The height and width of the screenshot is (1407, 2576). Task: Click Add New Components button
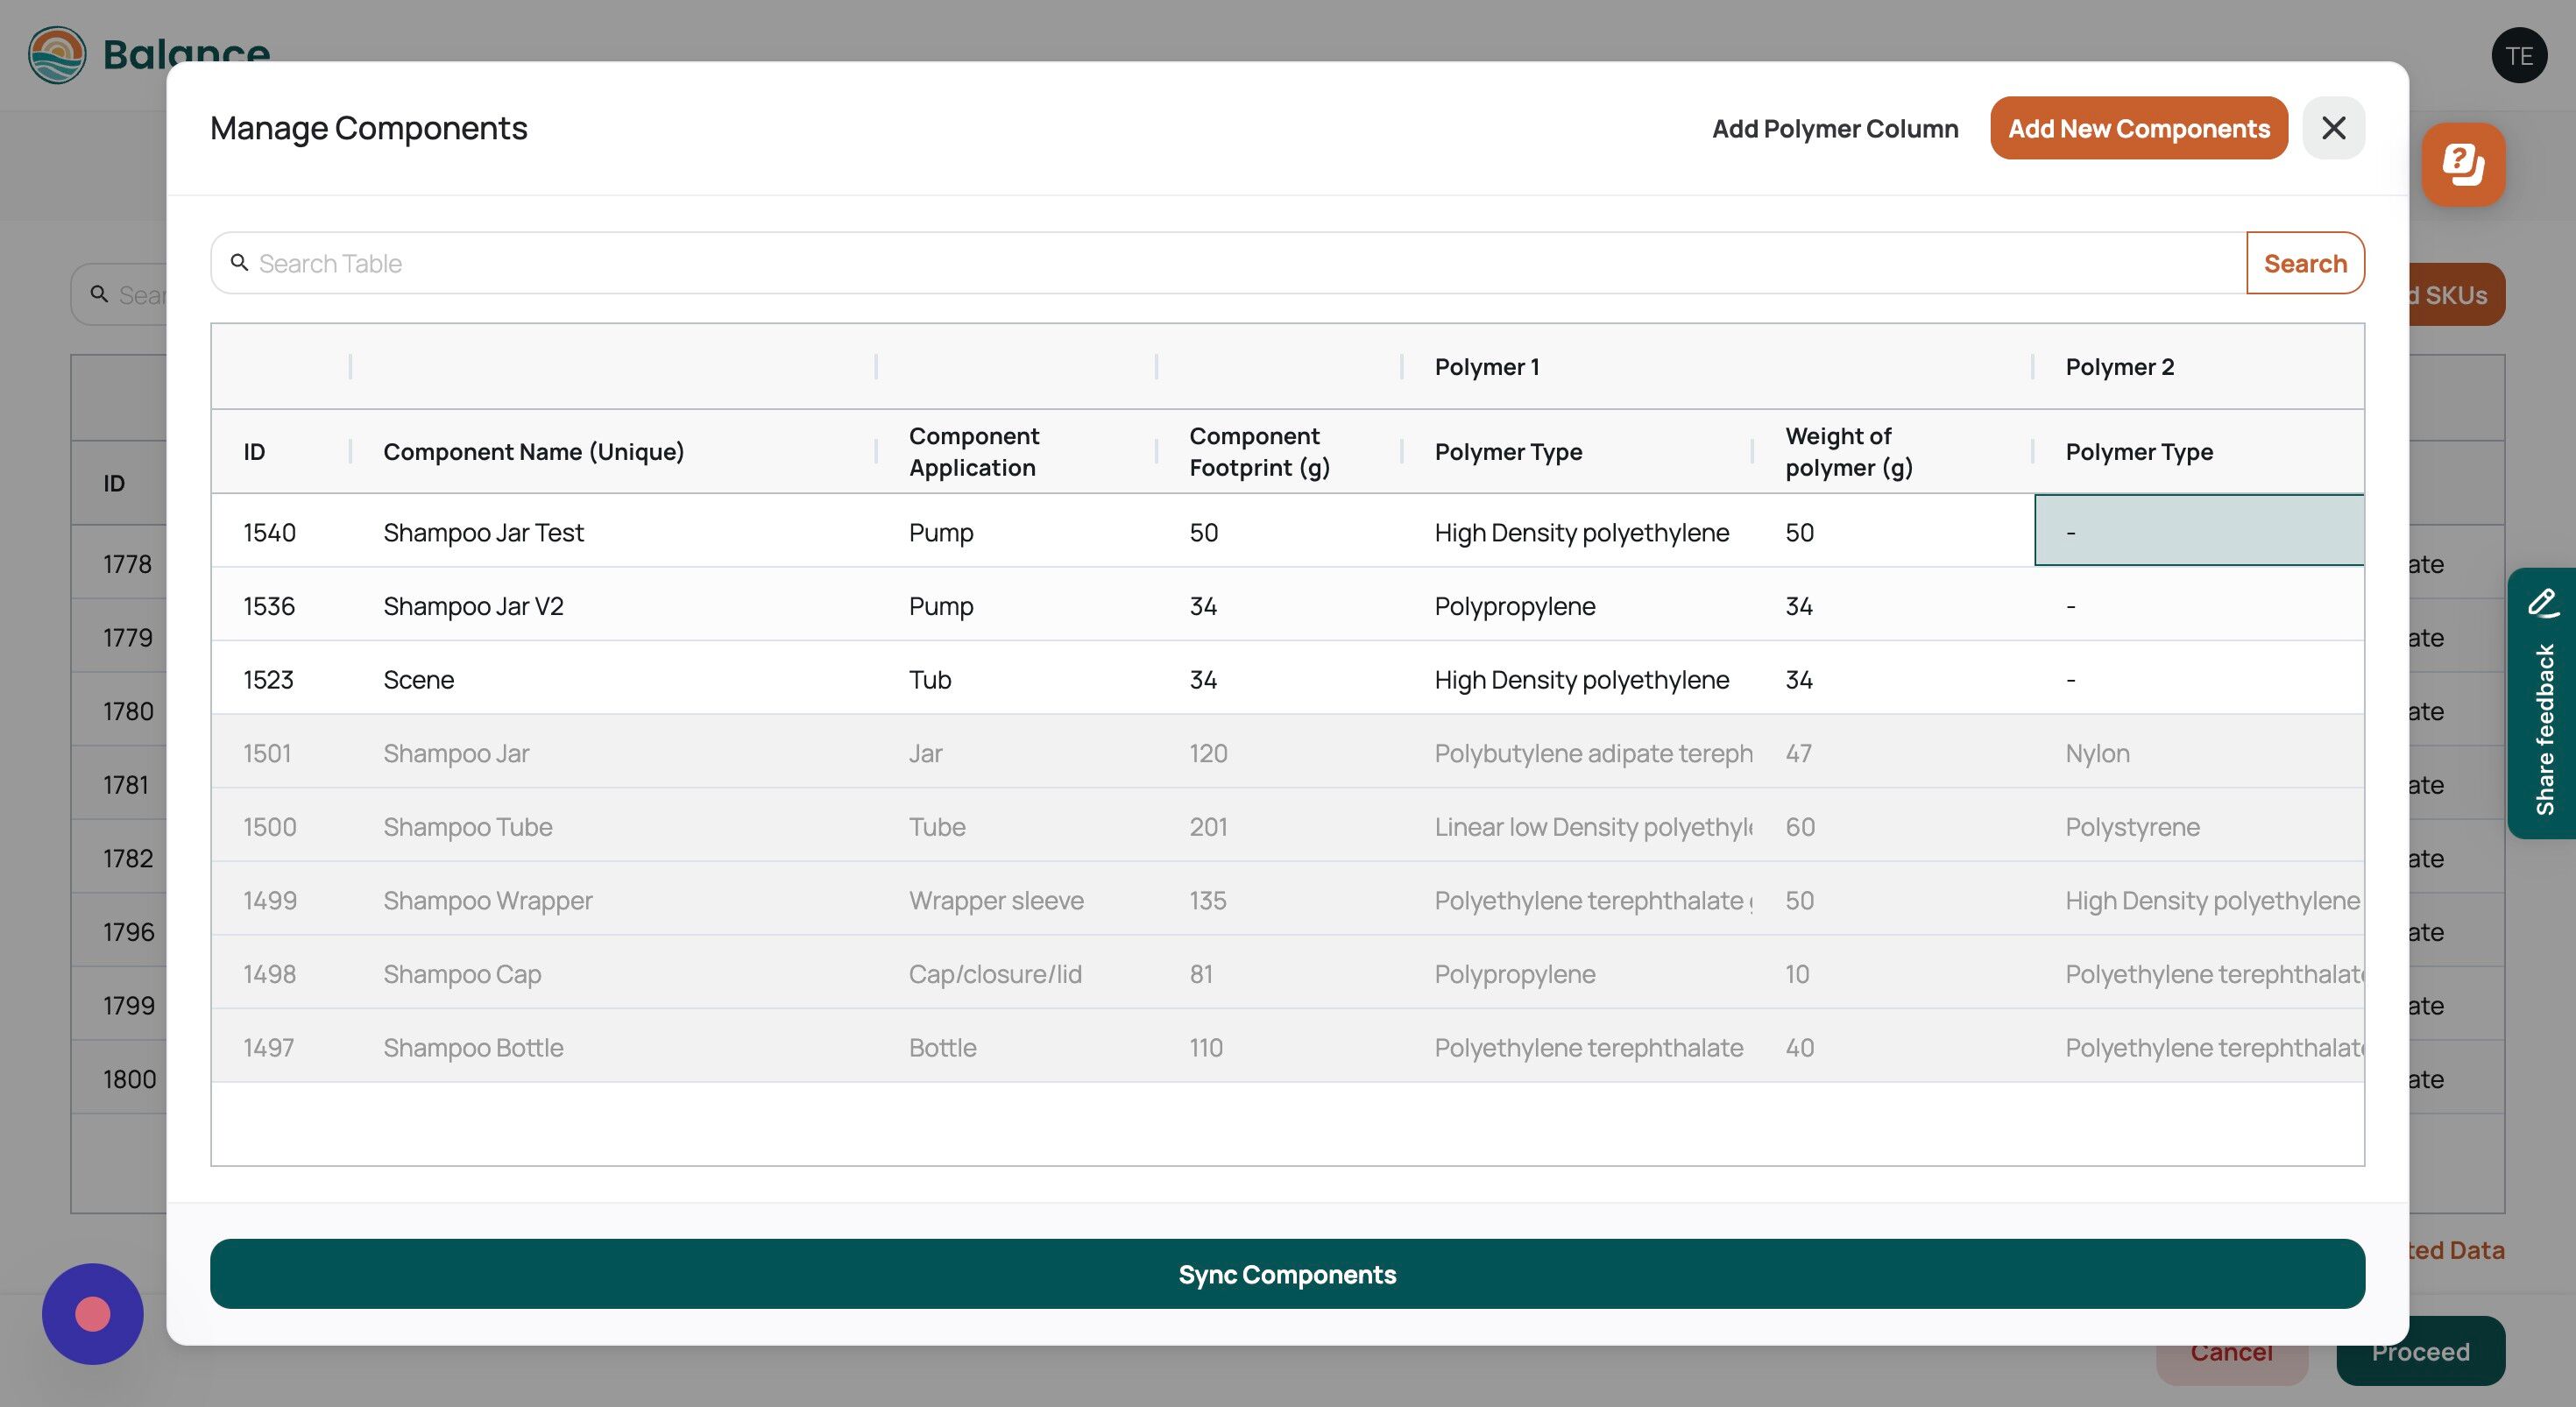point(2138,128)
